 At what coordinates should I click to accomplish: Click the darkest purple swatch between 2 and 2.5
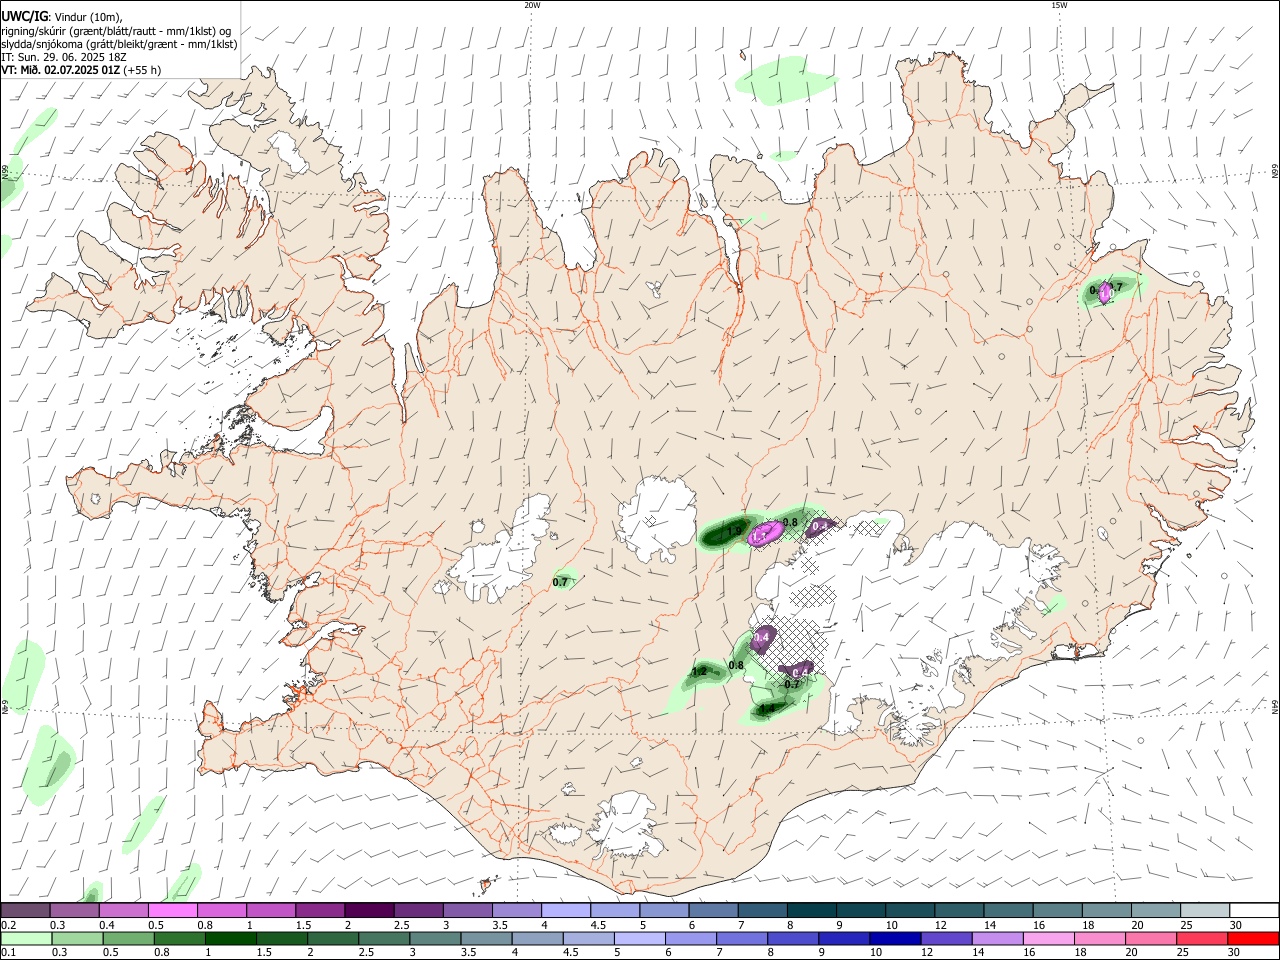tap(369, 910)
